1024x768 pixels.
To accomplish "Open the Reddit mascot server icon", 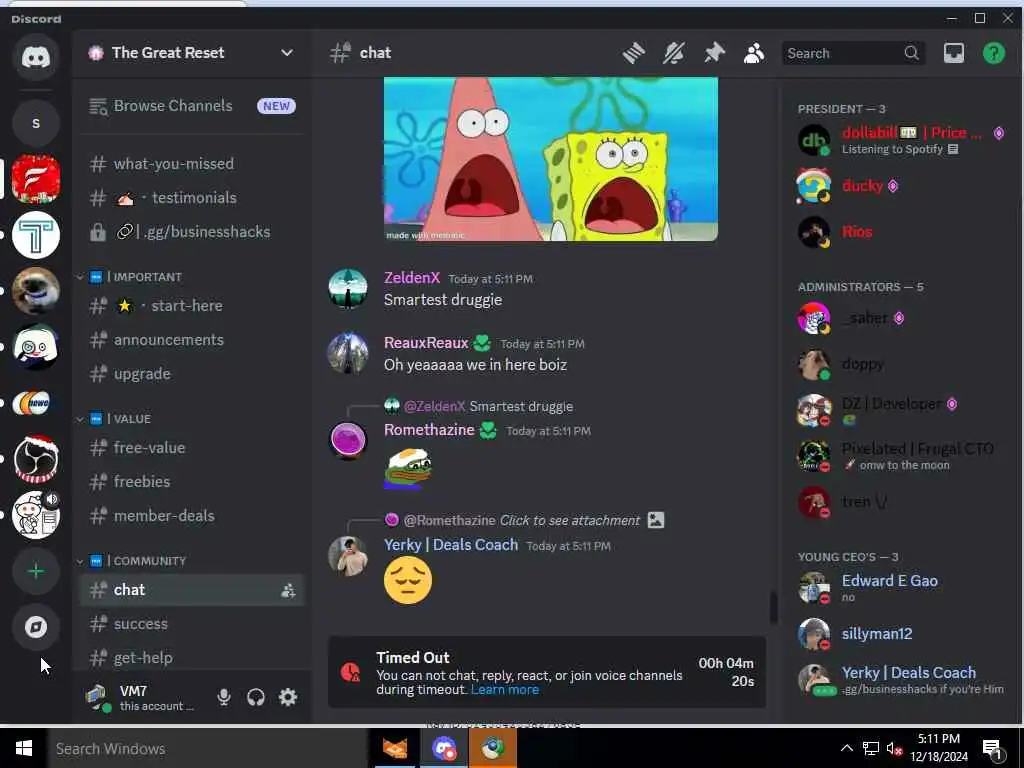I will (x=36, y=515).
